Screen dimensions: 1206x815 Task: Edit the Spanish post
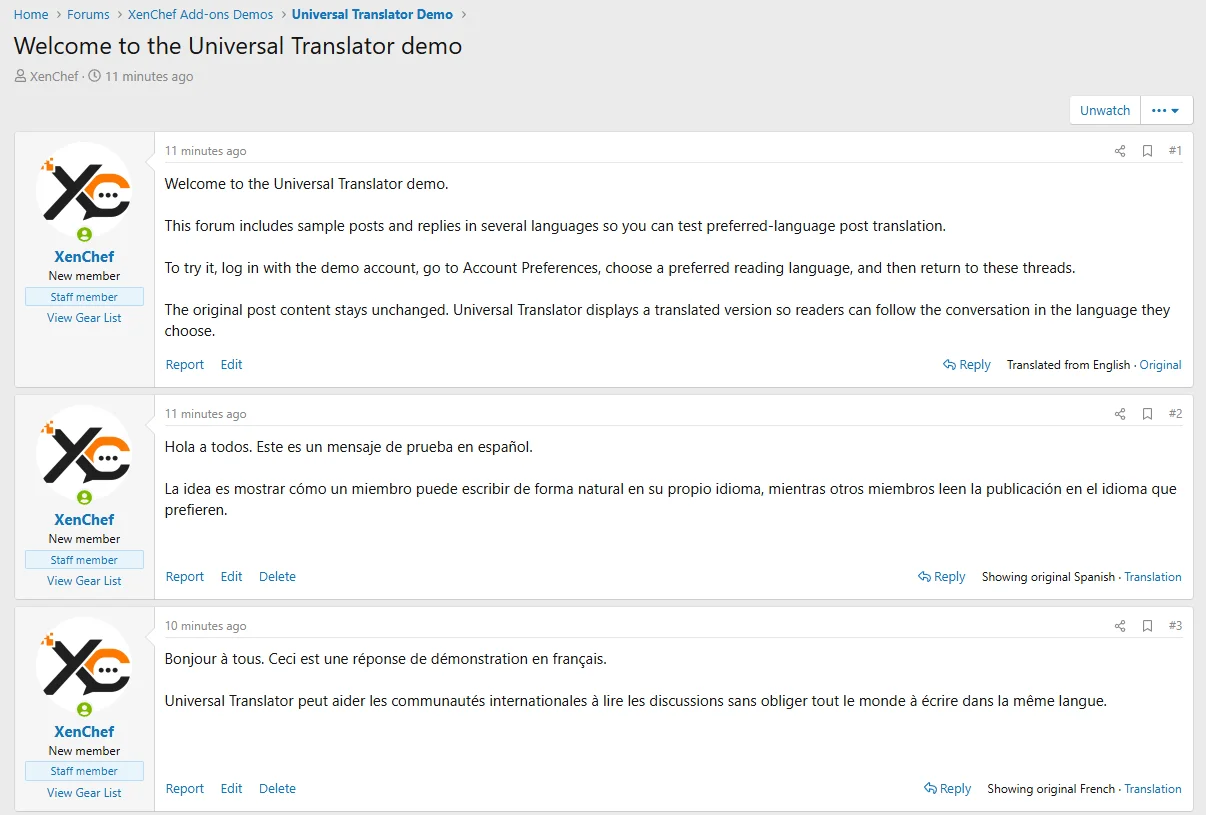point(232,577)
